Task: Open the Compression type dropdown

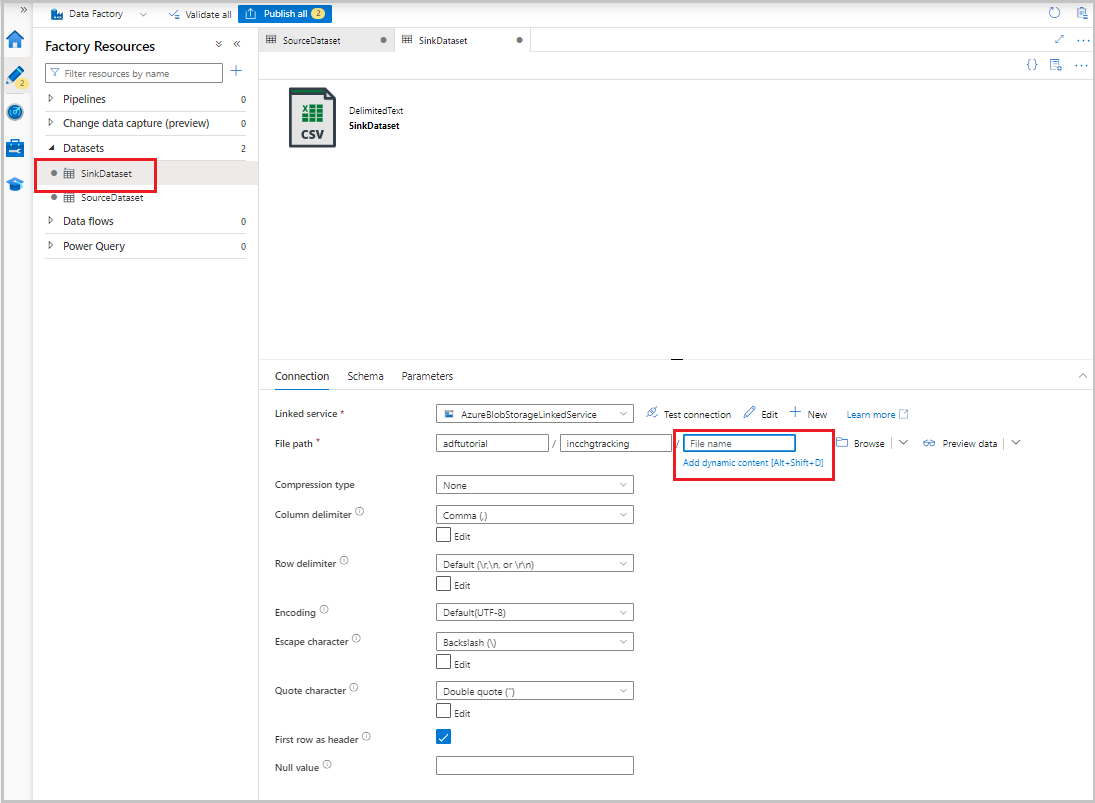Action: point(535,485)
